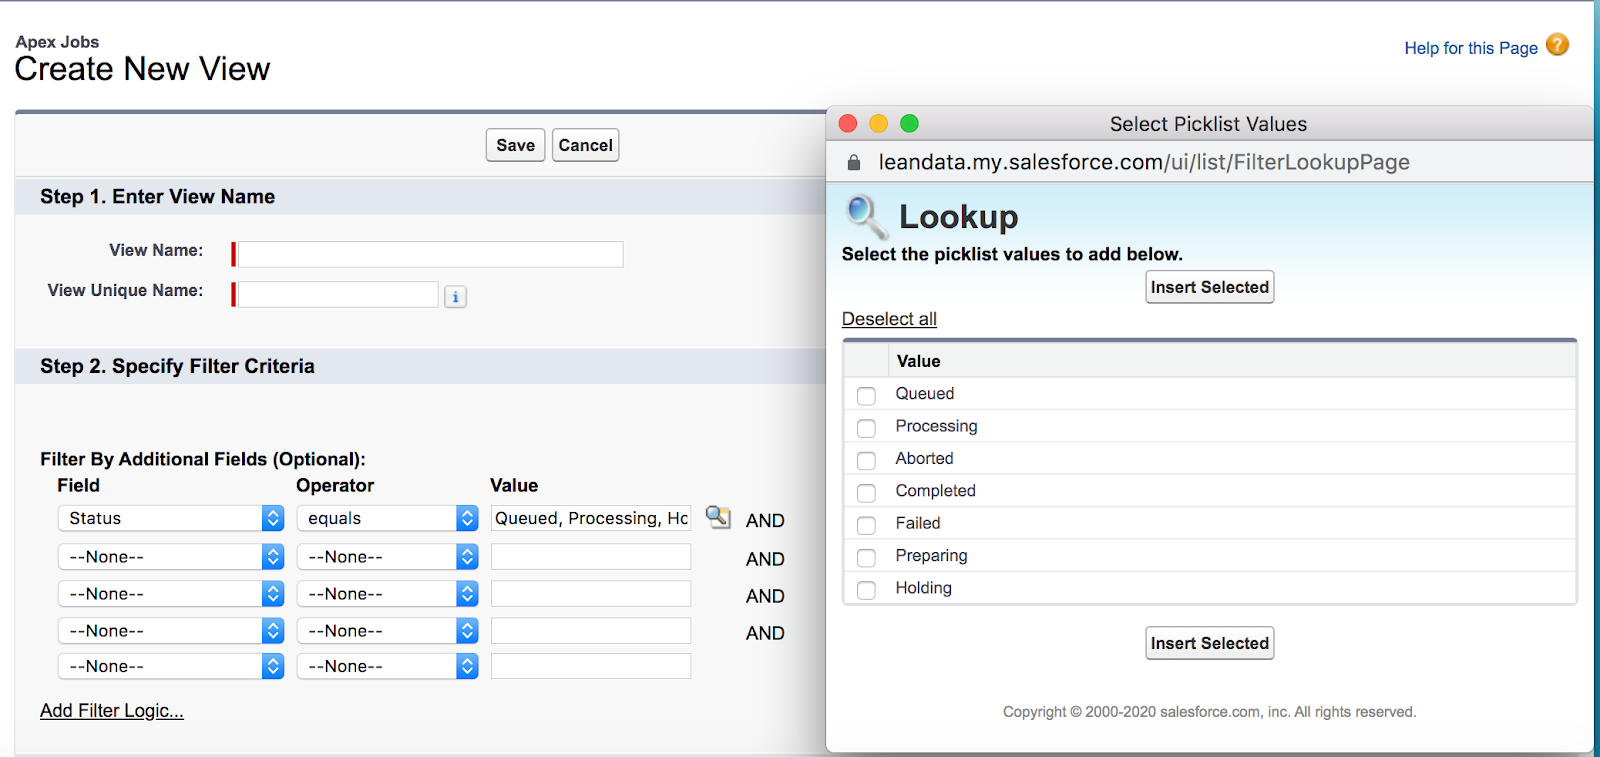Image resolution: width=1600 pixels, height=757 pixels.
Task: Click the orange help question mark icon
Action: (1557, 45)
